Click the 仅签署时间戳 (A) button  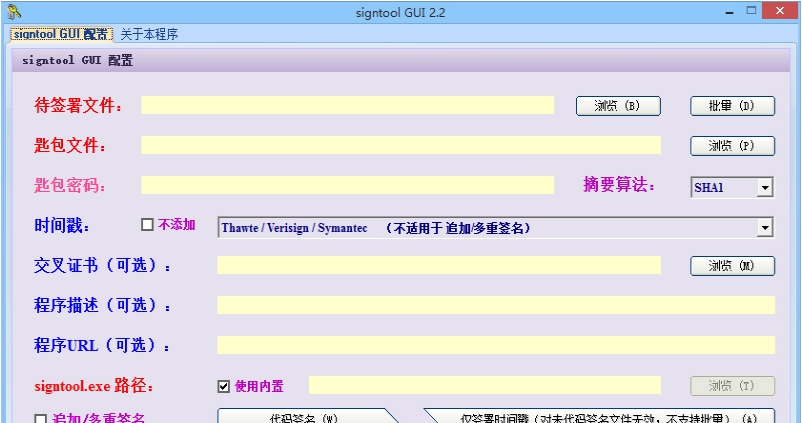point(599,416)
